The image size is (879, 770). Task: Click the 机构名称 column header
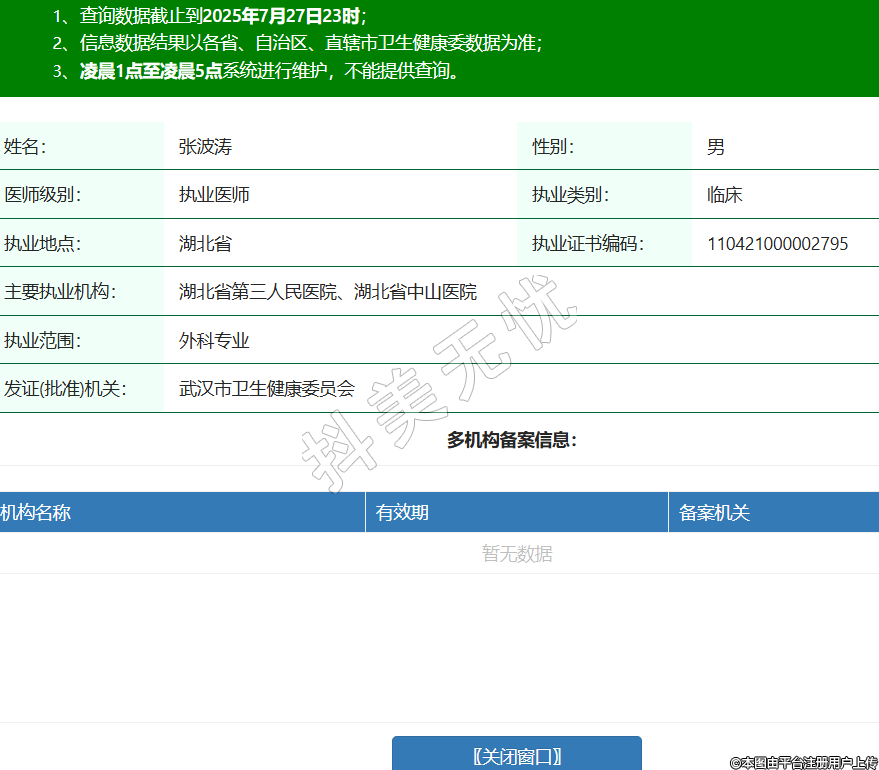point(36,513)
